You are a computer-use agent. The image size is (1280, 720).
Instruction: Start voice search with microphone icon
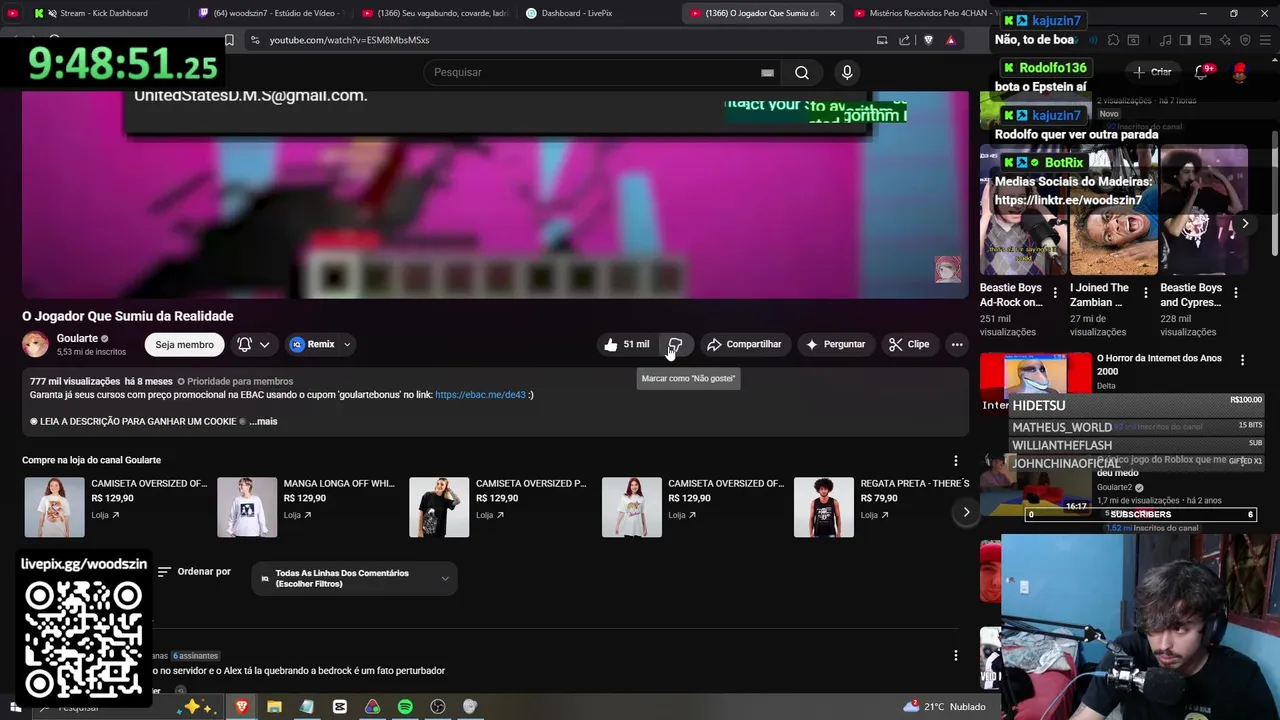847,72
